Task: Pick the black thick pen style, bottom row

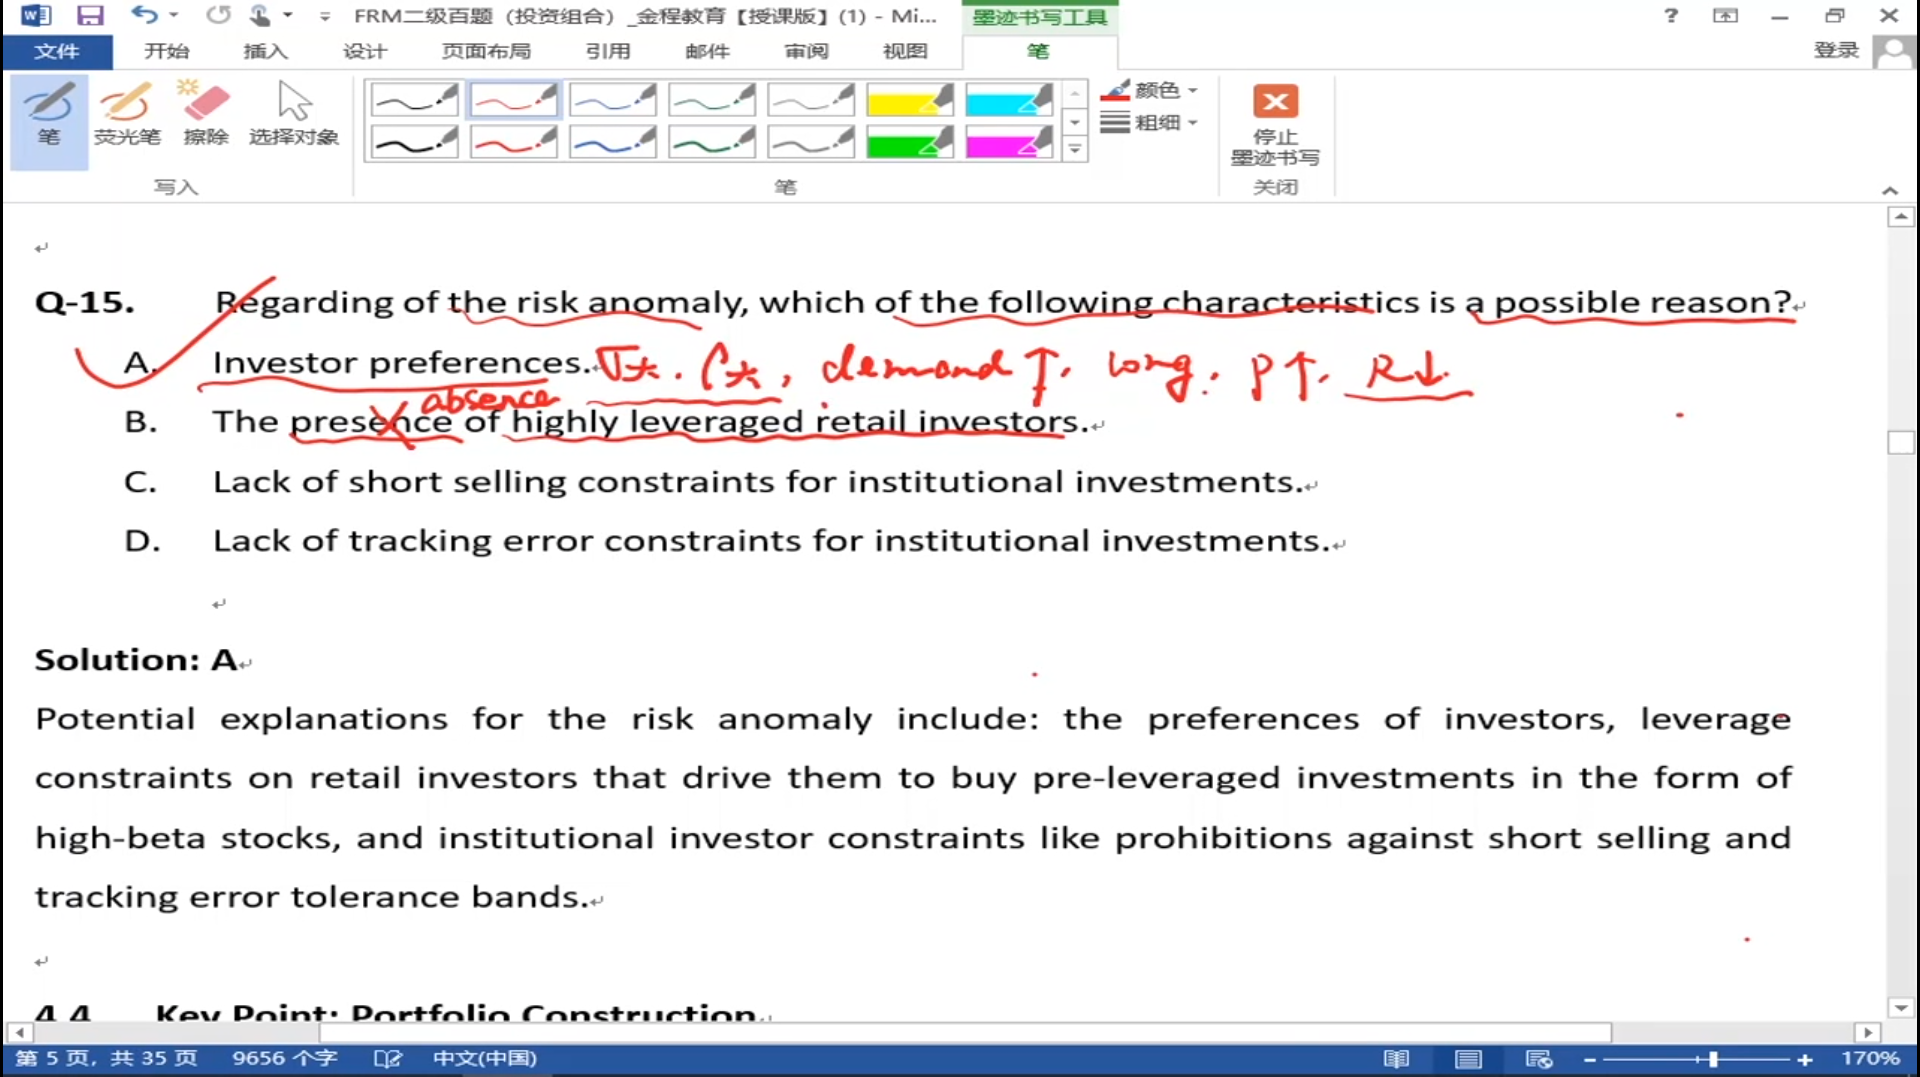Action: 414,142
